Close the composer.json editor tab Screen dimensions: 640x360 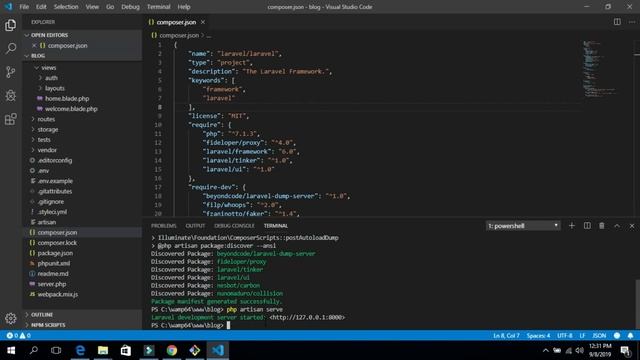pos(203,22)
